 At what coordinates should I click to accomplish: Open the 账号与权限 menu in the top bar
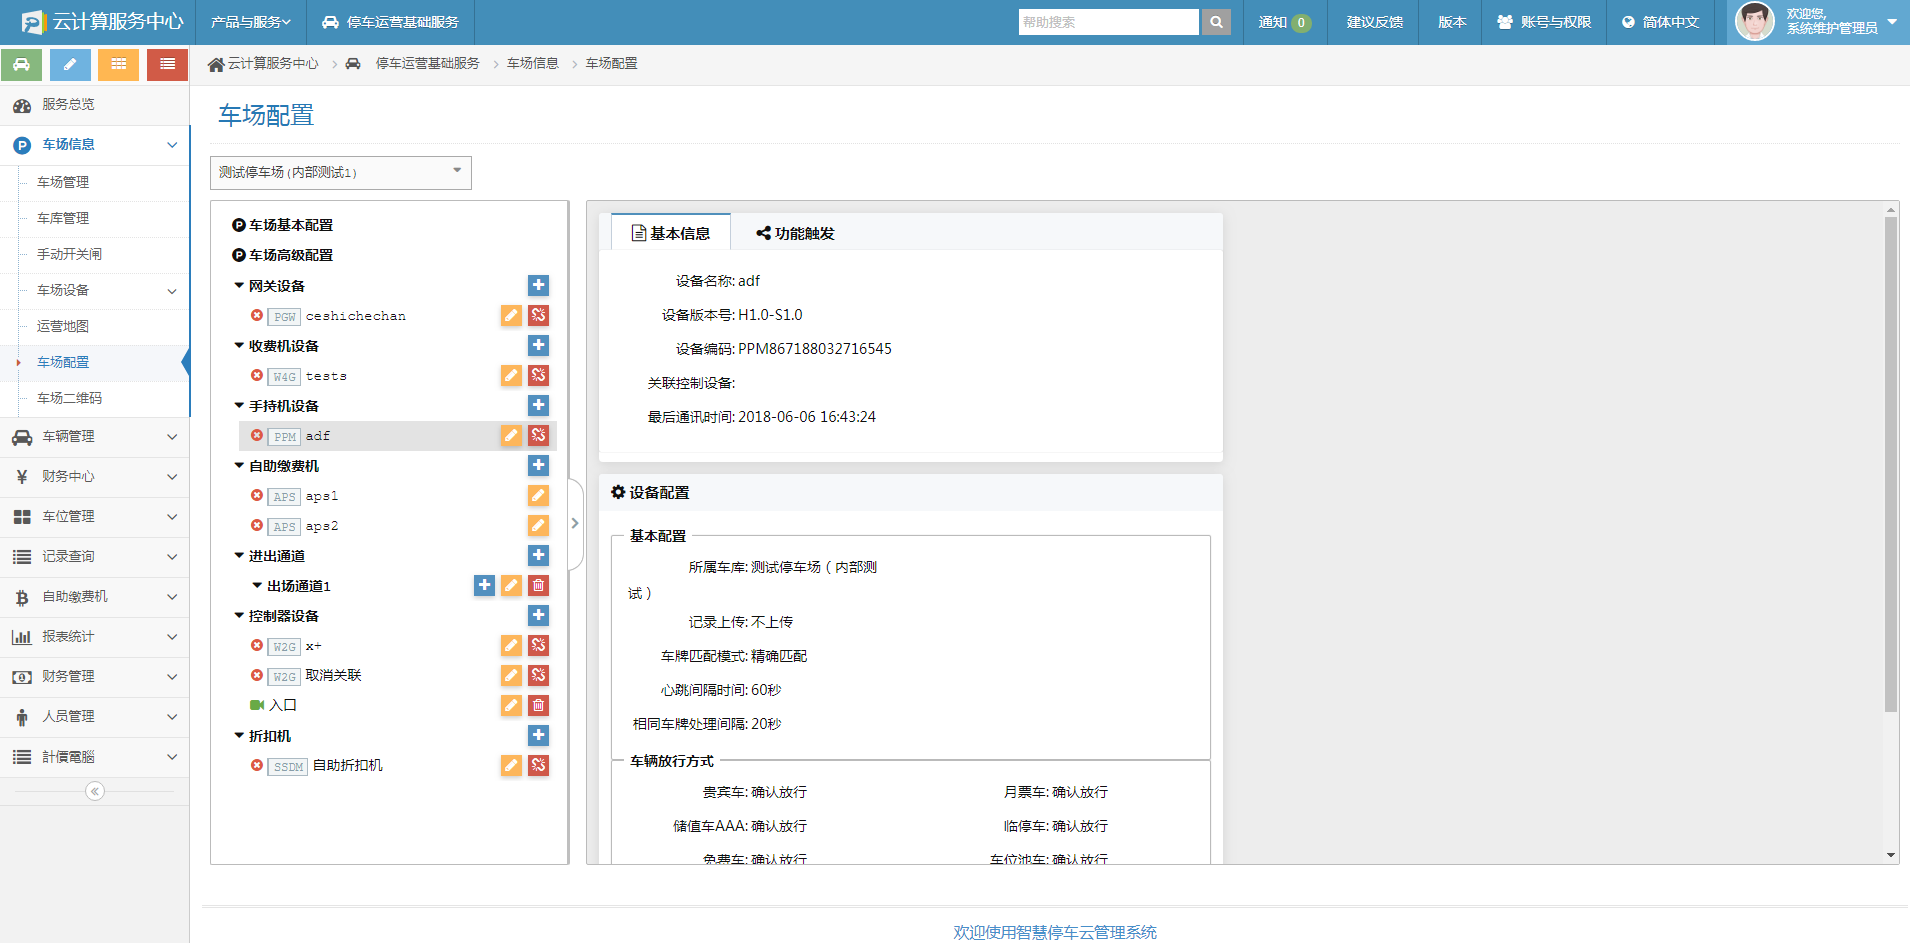1543,21
